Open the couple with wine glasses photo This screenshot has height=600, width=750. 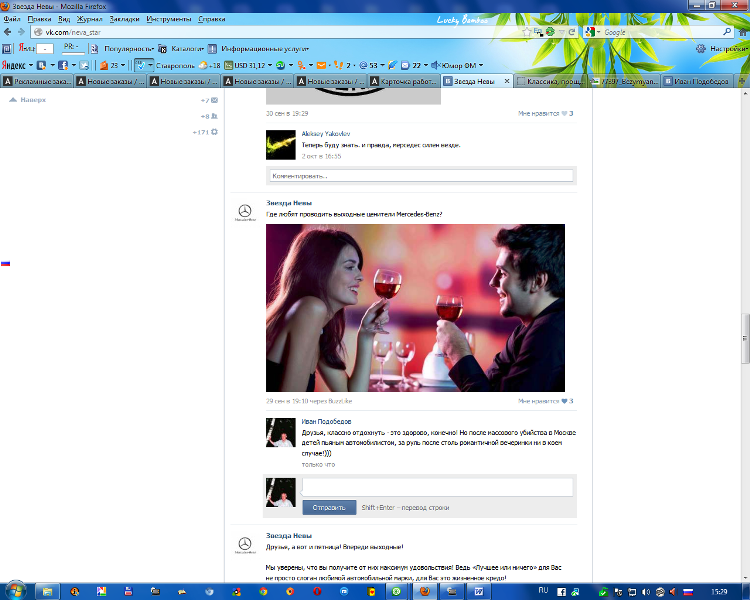coord(415,308)
